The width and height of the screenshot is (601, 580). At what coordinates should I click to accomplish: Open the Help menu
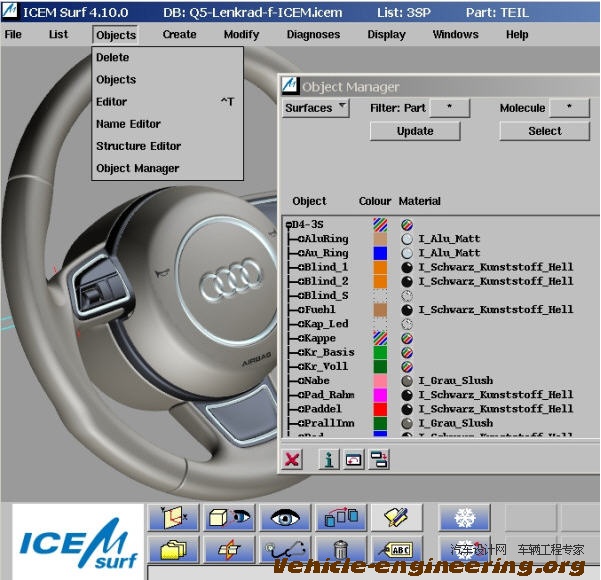point(517,35)
